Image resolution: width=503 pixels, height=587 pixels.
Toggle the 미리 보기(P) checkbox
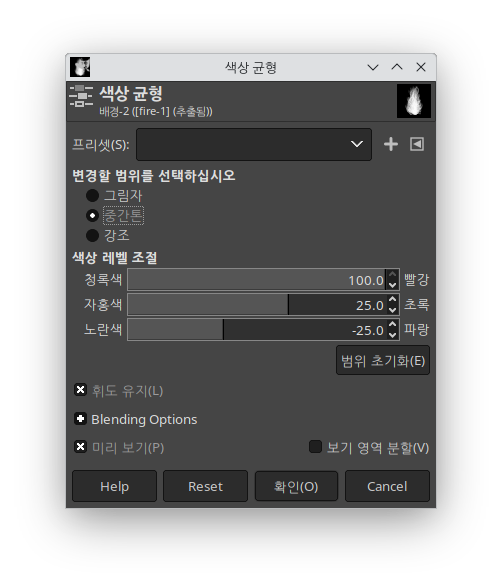(x=80, y=447)
